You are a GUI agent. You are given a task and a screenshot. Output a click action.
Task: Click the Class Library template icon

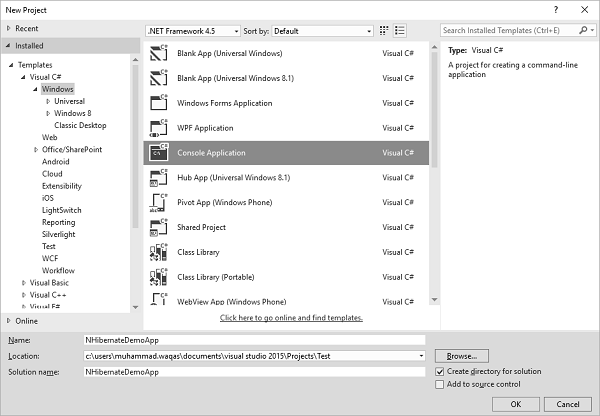(159, 252)
